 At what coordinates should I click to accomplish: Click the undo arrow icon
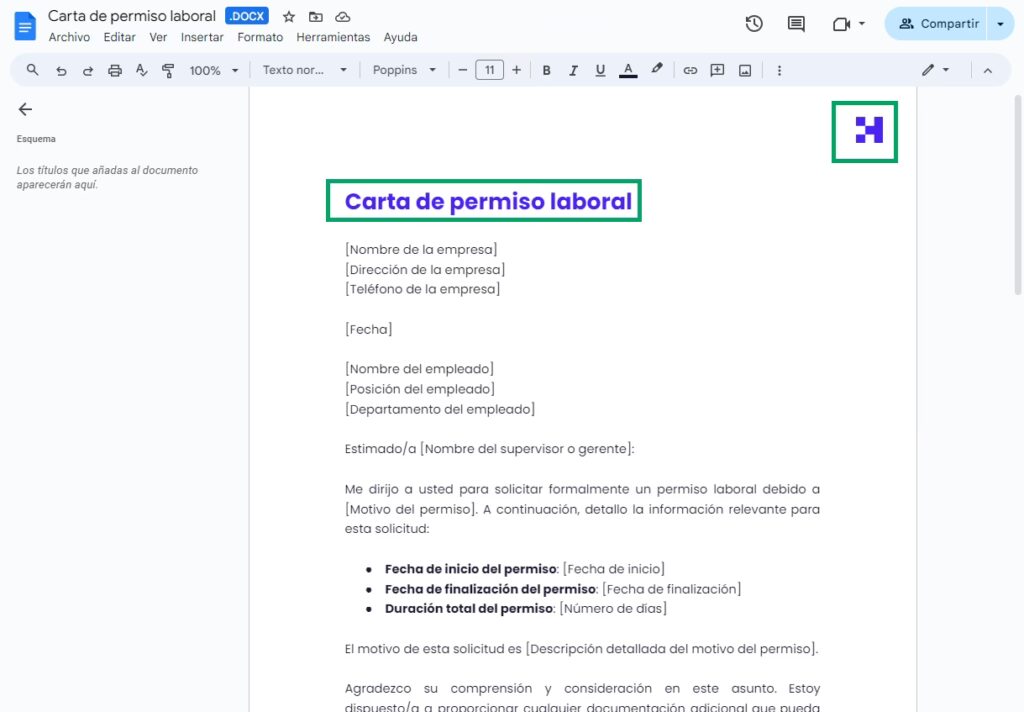pos(61,71)
